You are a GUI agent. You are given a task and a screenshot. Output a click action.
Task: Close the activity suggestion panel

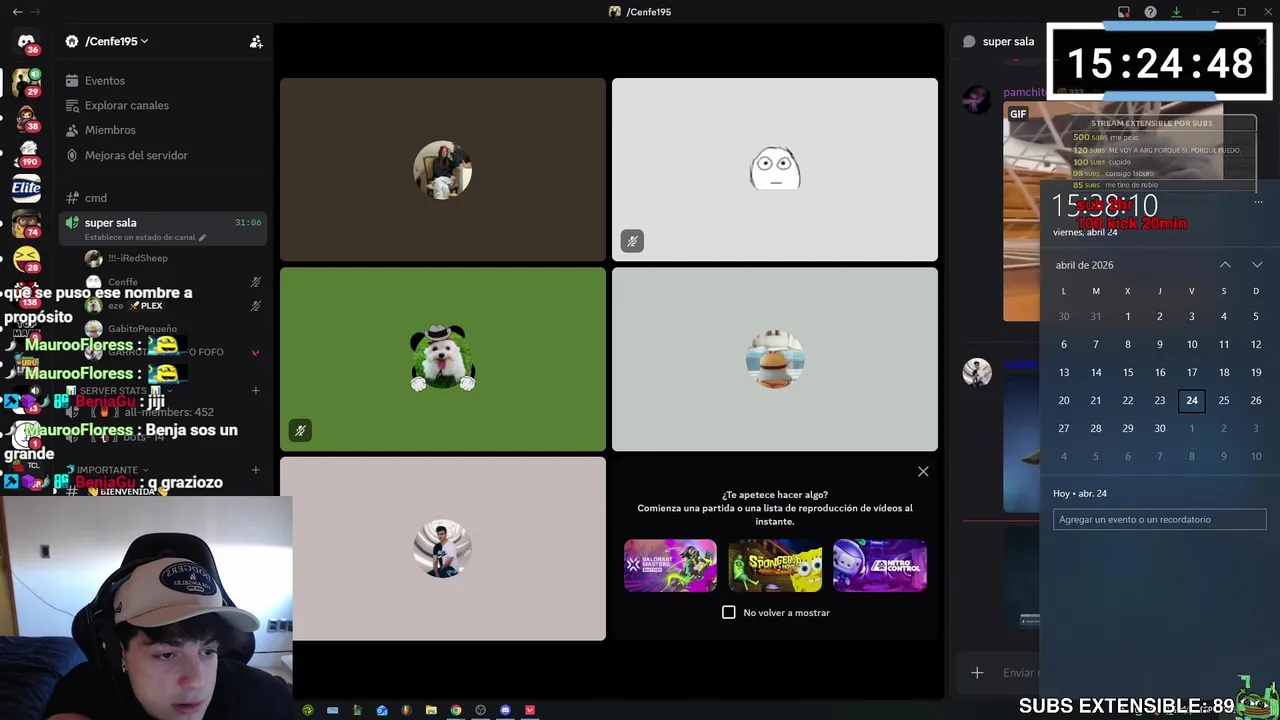(923, 471)
